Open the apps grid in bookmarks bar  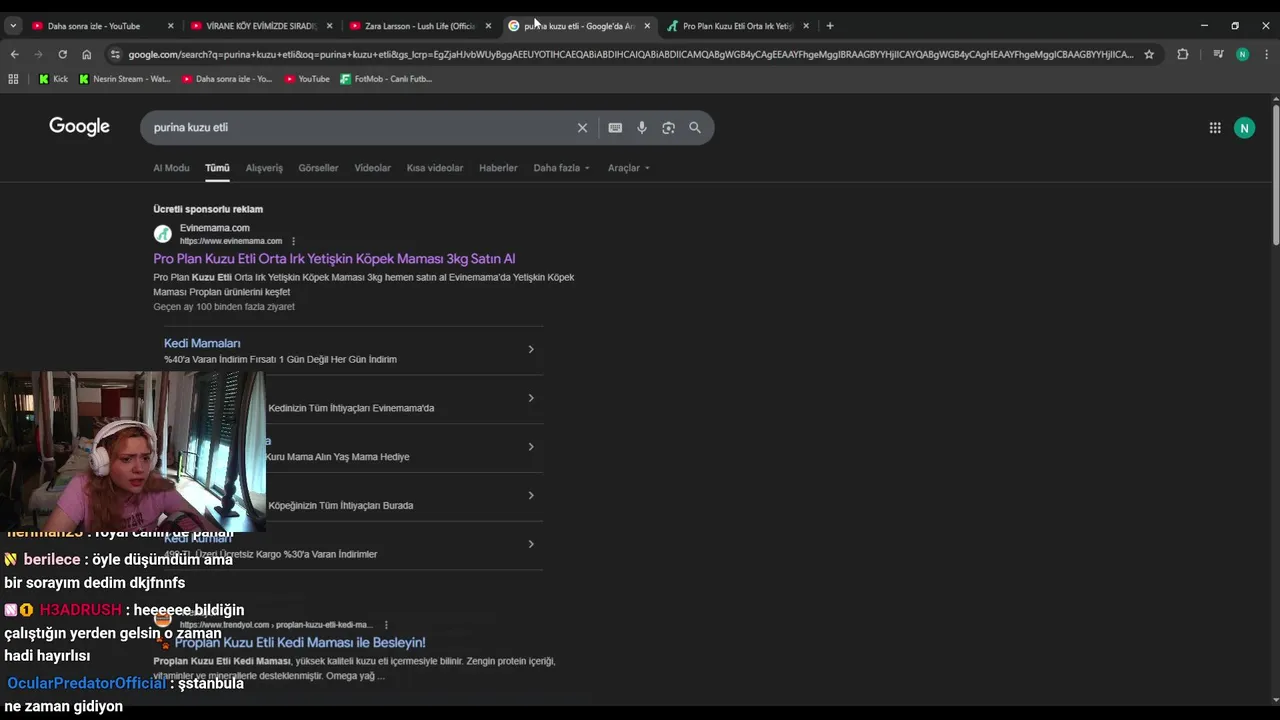[13, 79]
